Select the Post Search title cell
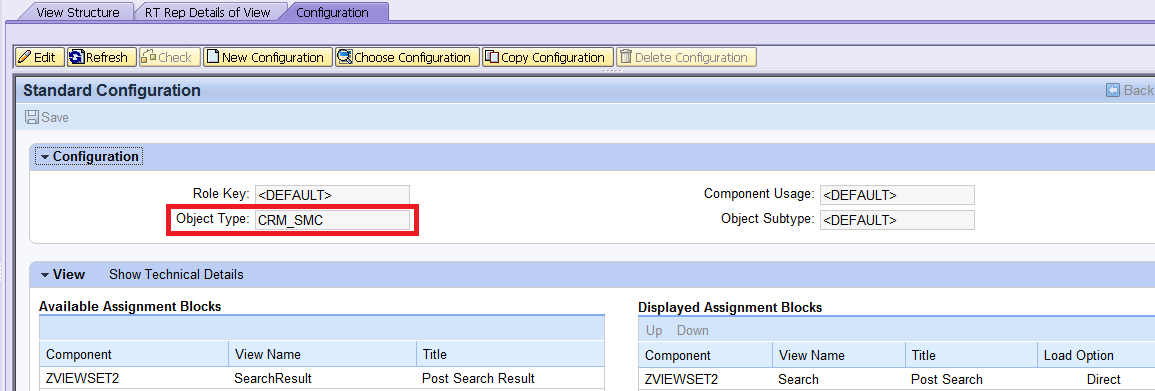Screen dimensions: 1155x391 [971, 379]
